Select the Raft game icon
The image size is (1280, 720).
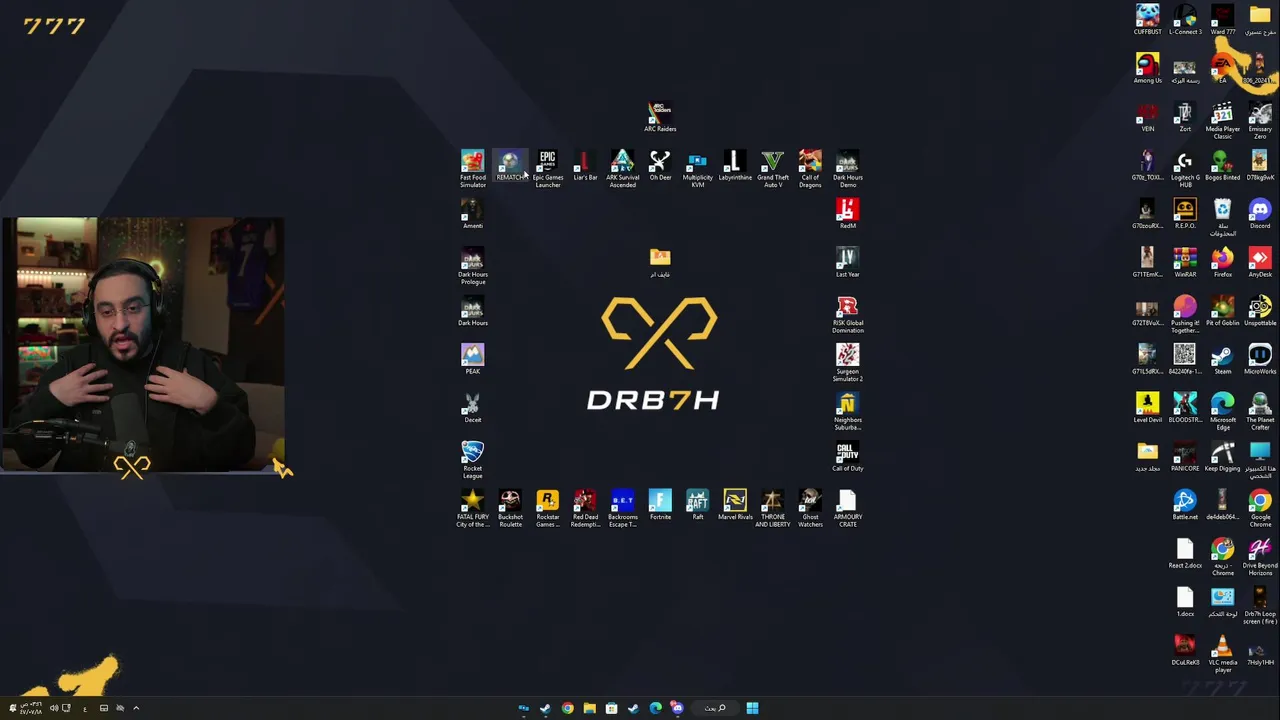698,506
